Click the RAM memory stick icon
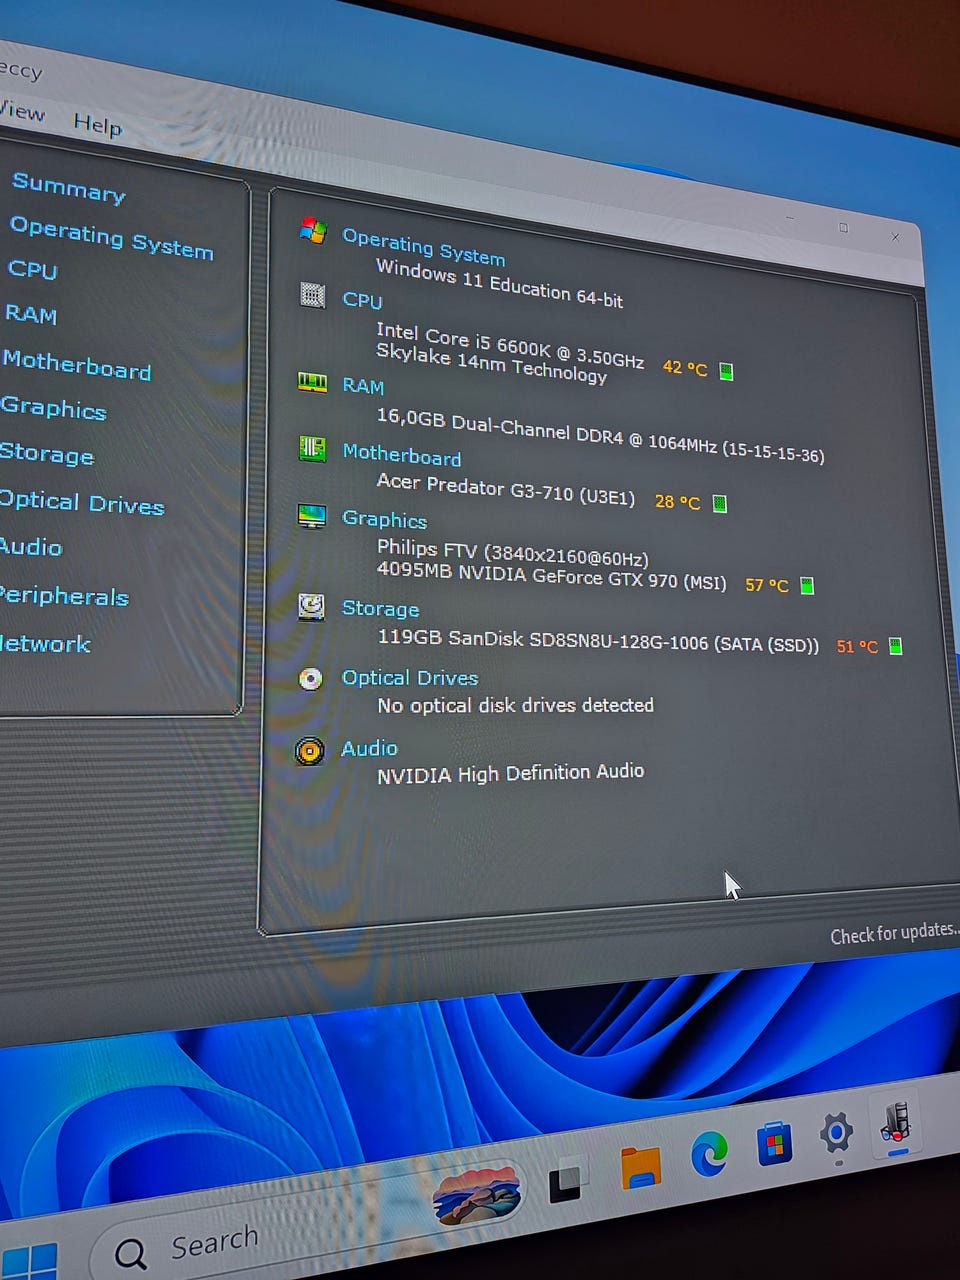The image size is (960, 1280). (312, 381)
